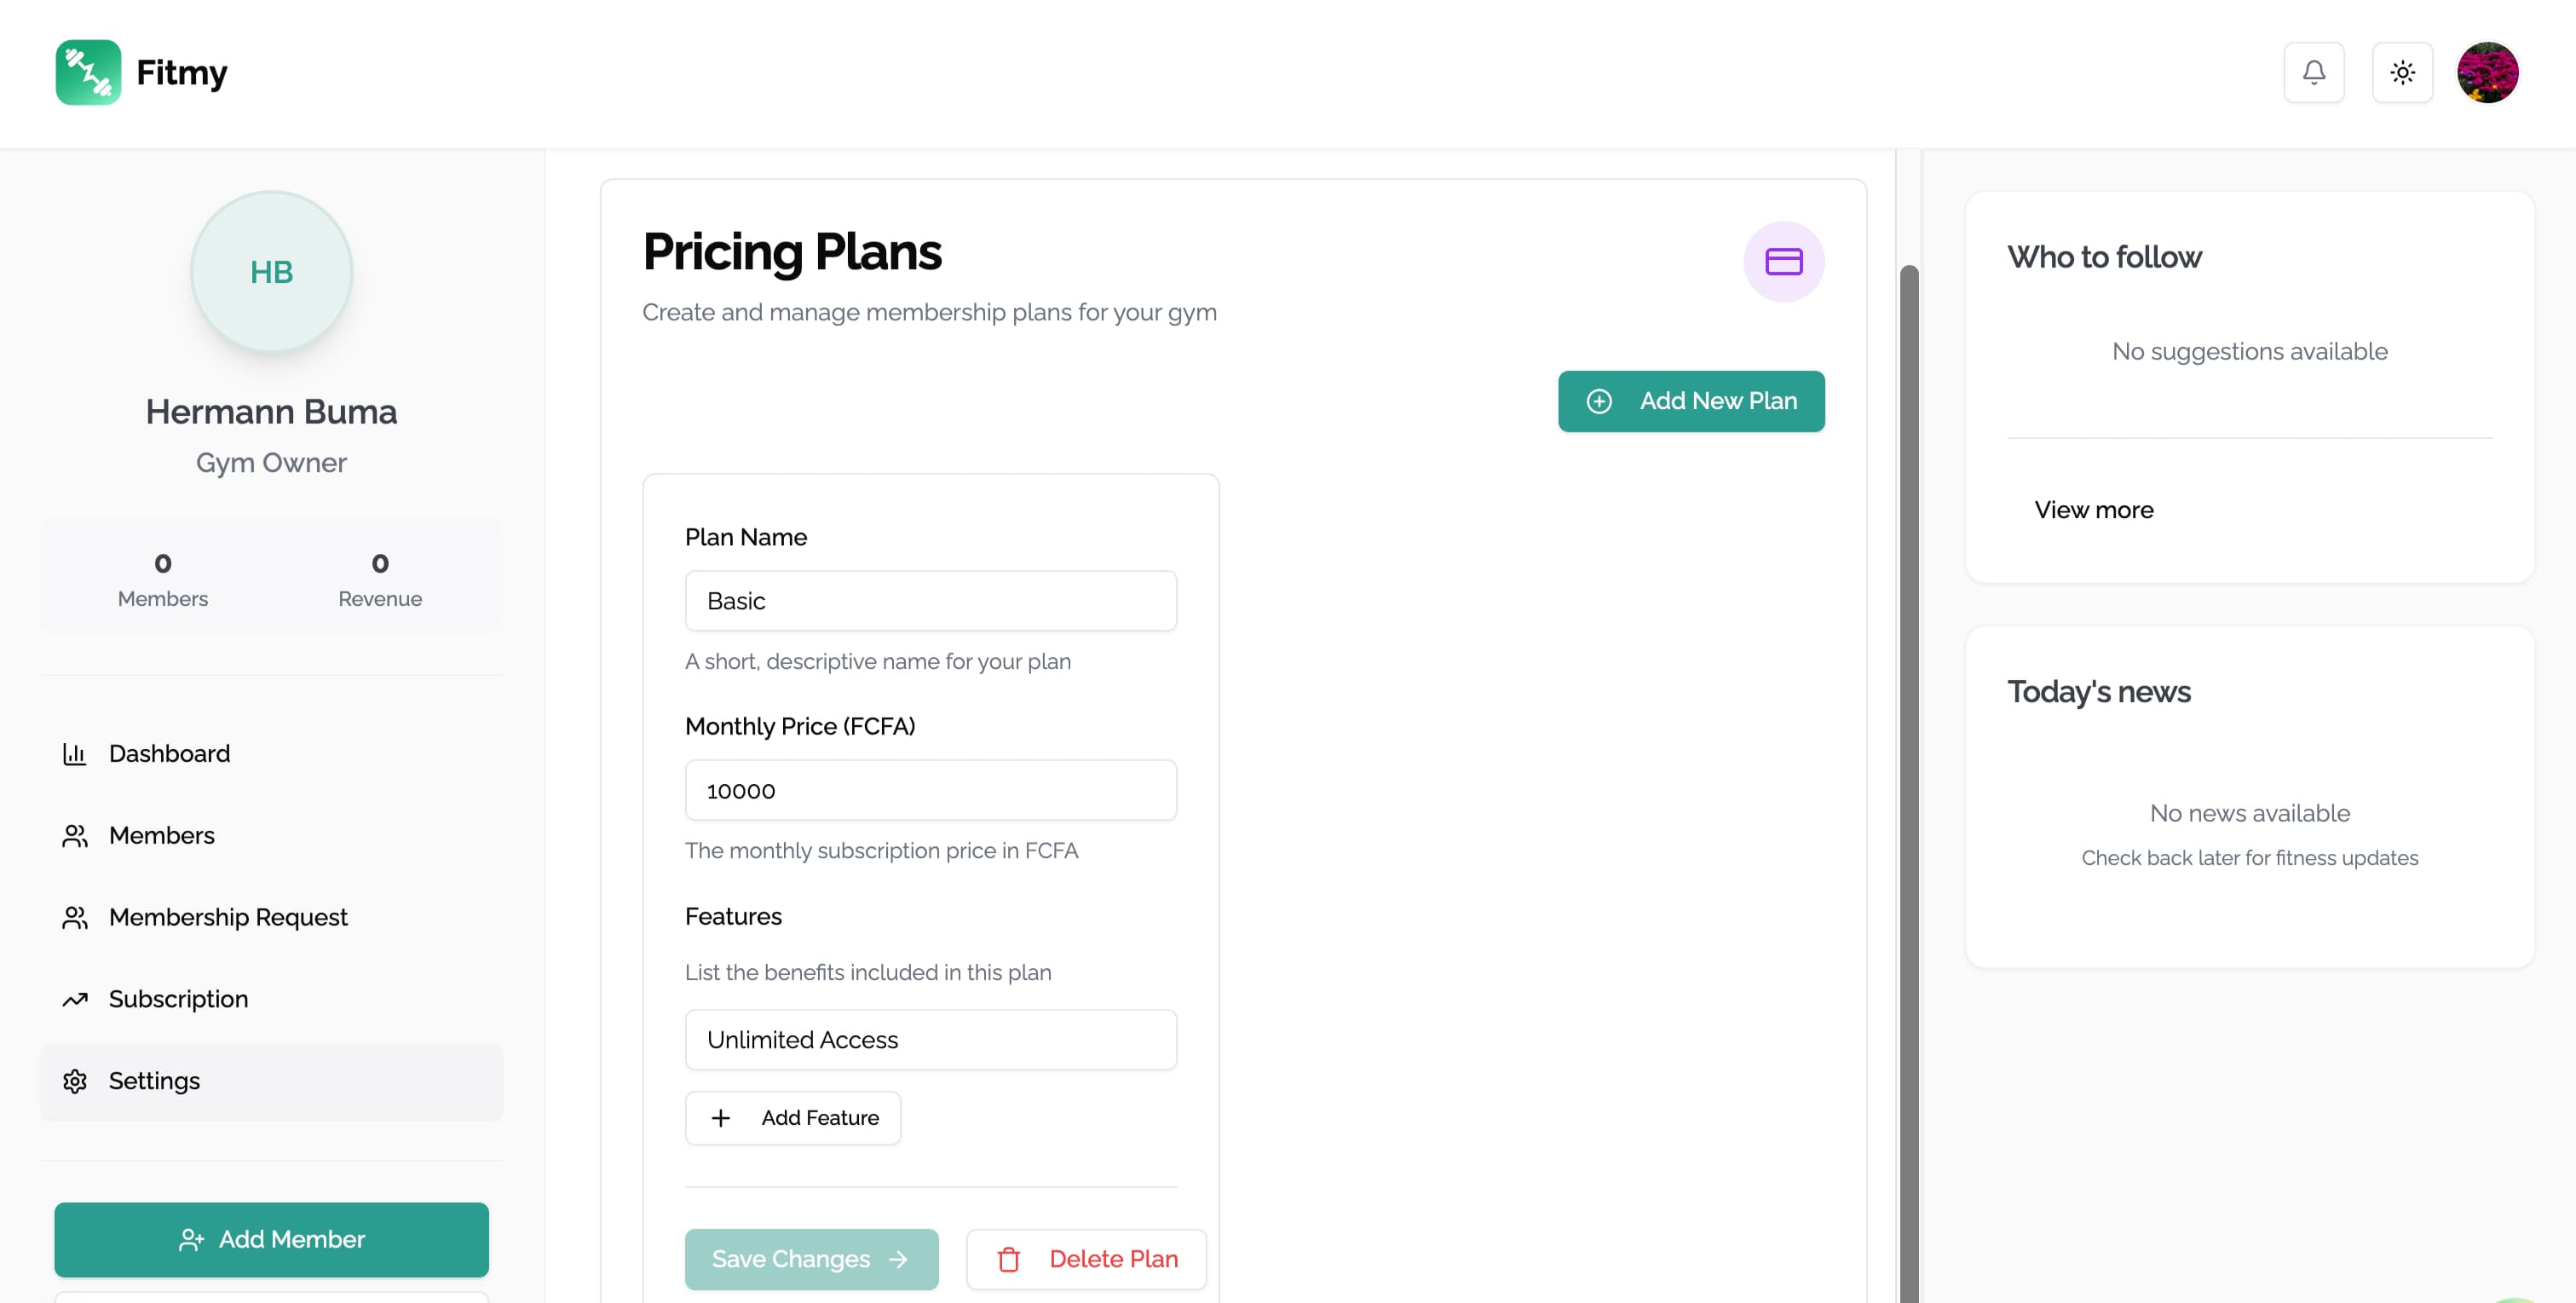
Task: Open the Subscription section
Action: (x=178, y=999)
